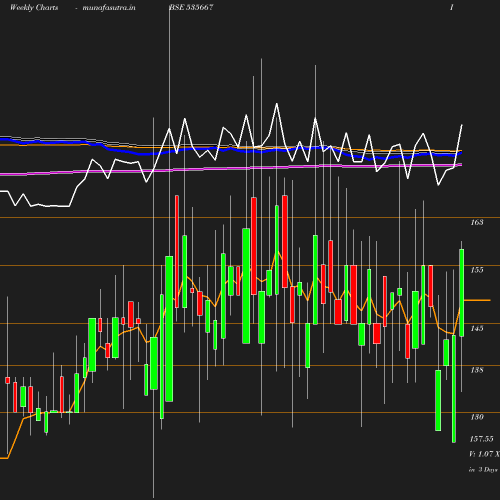Image resolution: width=500 pixels, height=500 pixels.
Task: Click the 'BSE 535667' ticker label
Action: (191, 7)
